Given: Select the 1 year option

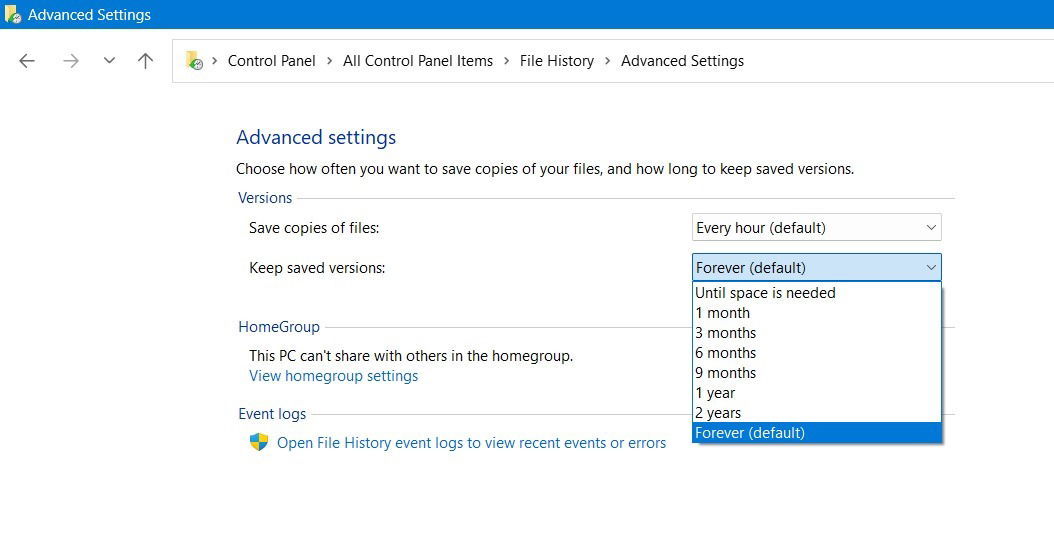Looking at the screenshot, I should (715, 393).
